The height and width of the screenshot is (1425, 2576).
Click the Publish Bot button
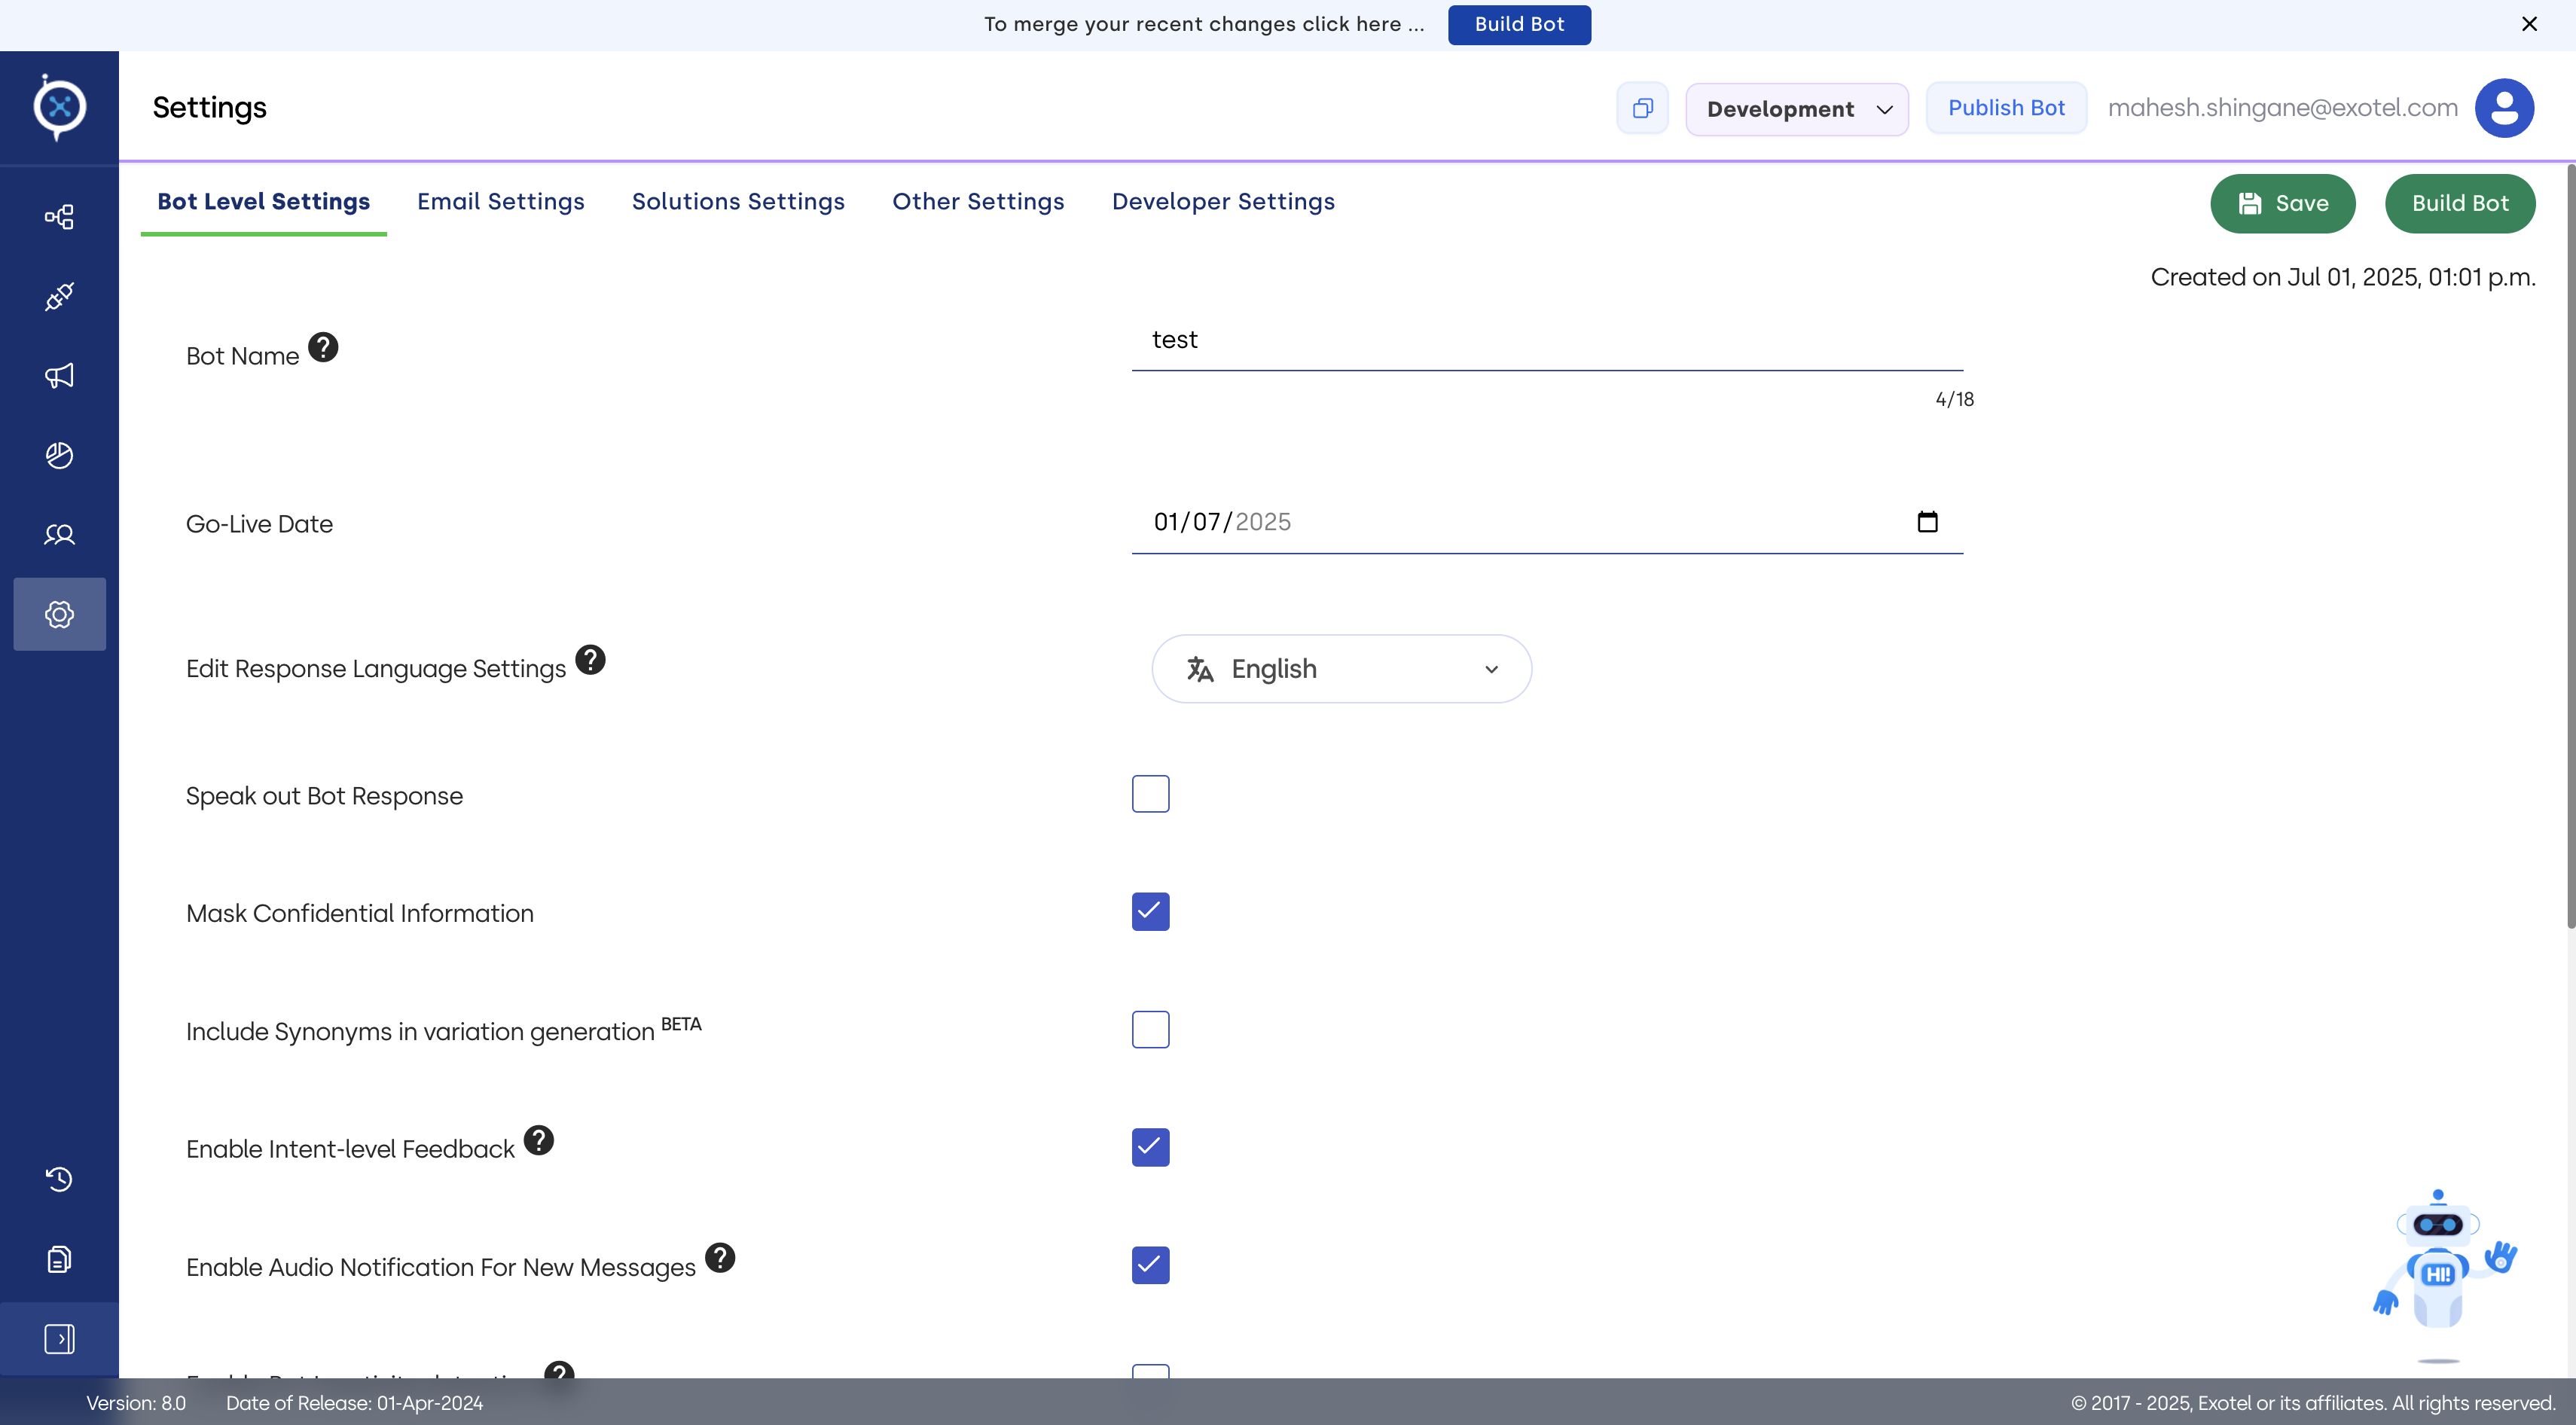click(2005, 108)
